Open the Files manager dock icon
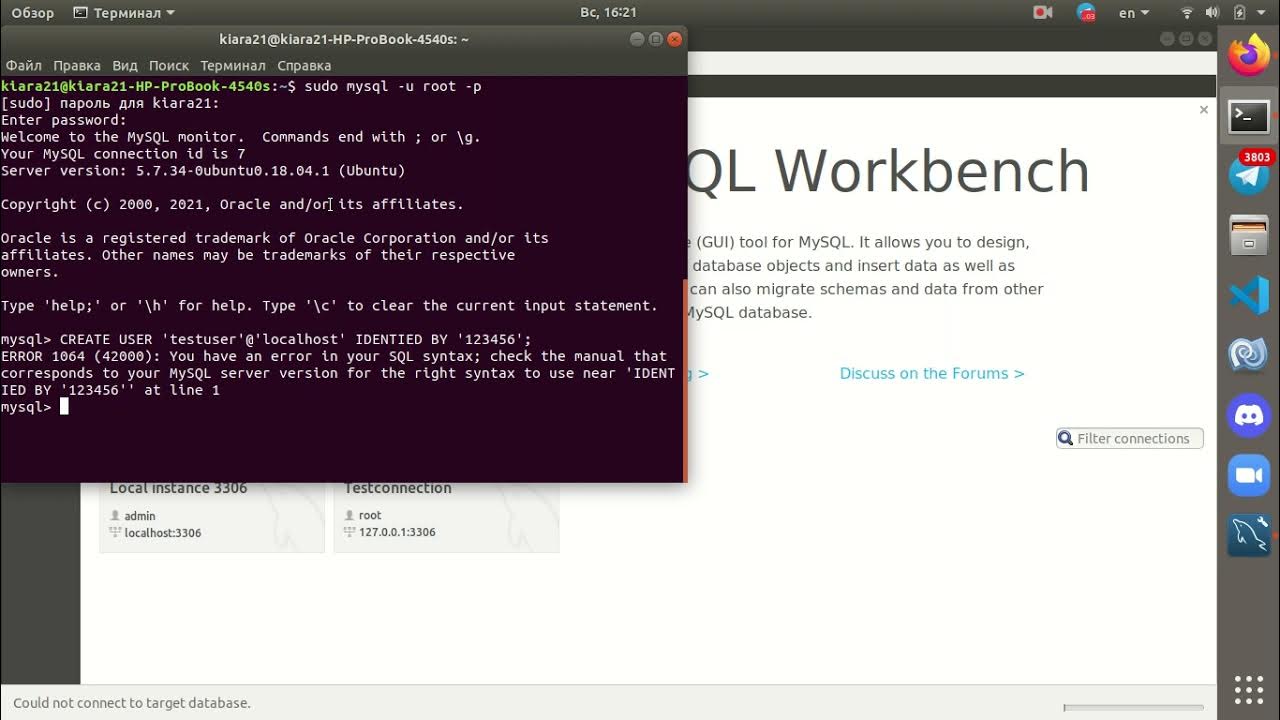This screenshot has width=1280, height=720. 1249,236
